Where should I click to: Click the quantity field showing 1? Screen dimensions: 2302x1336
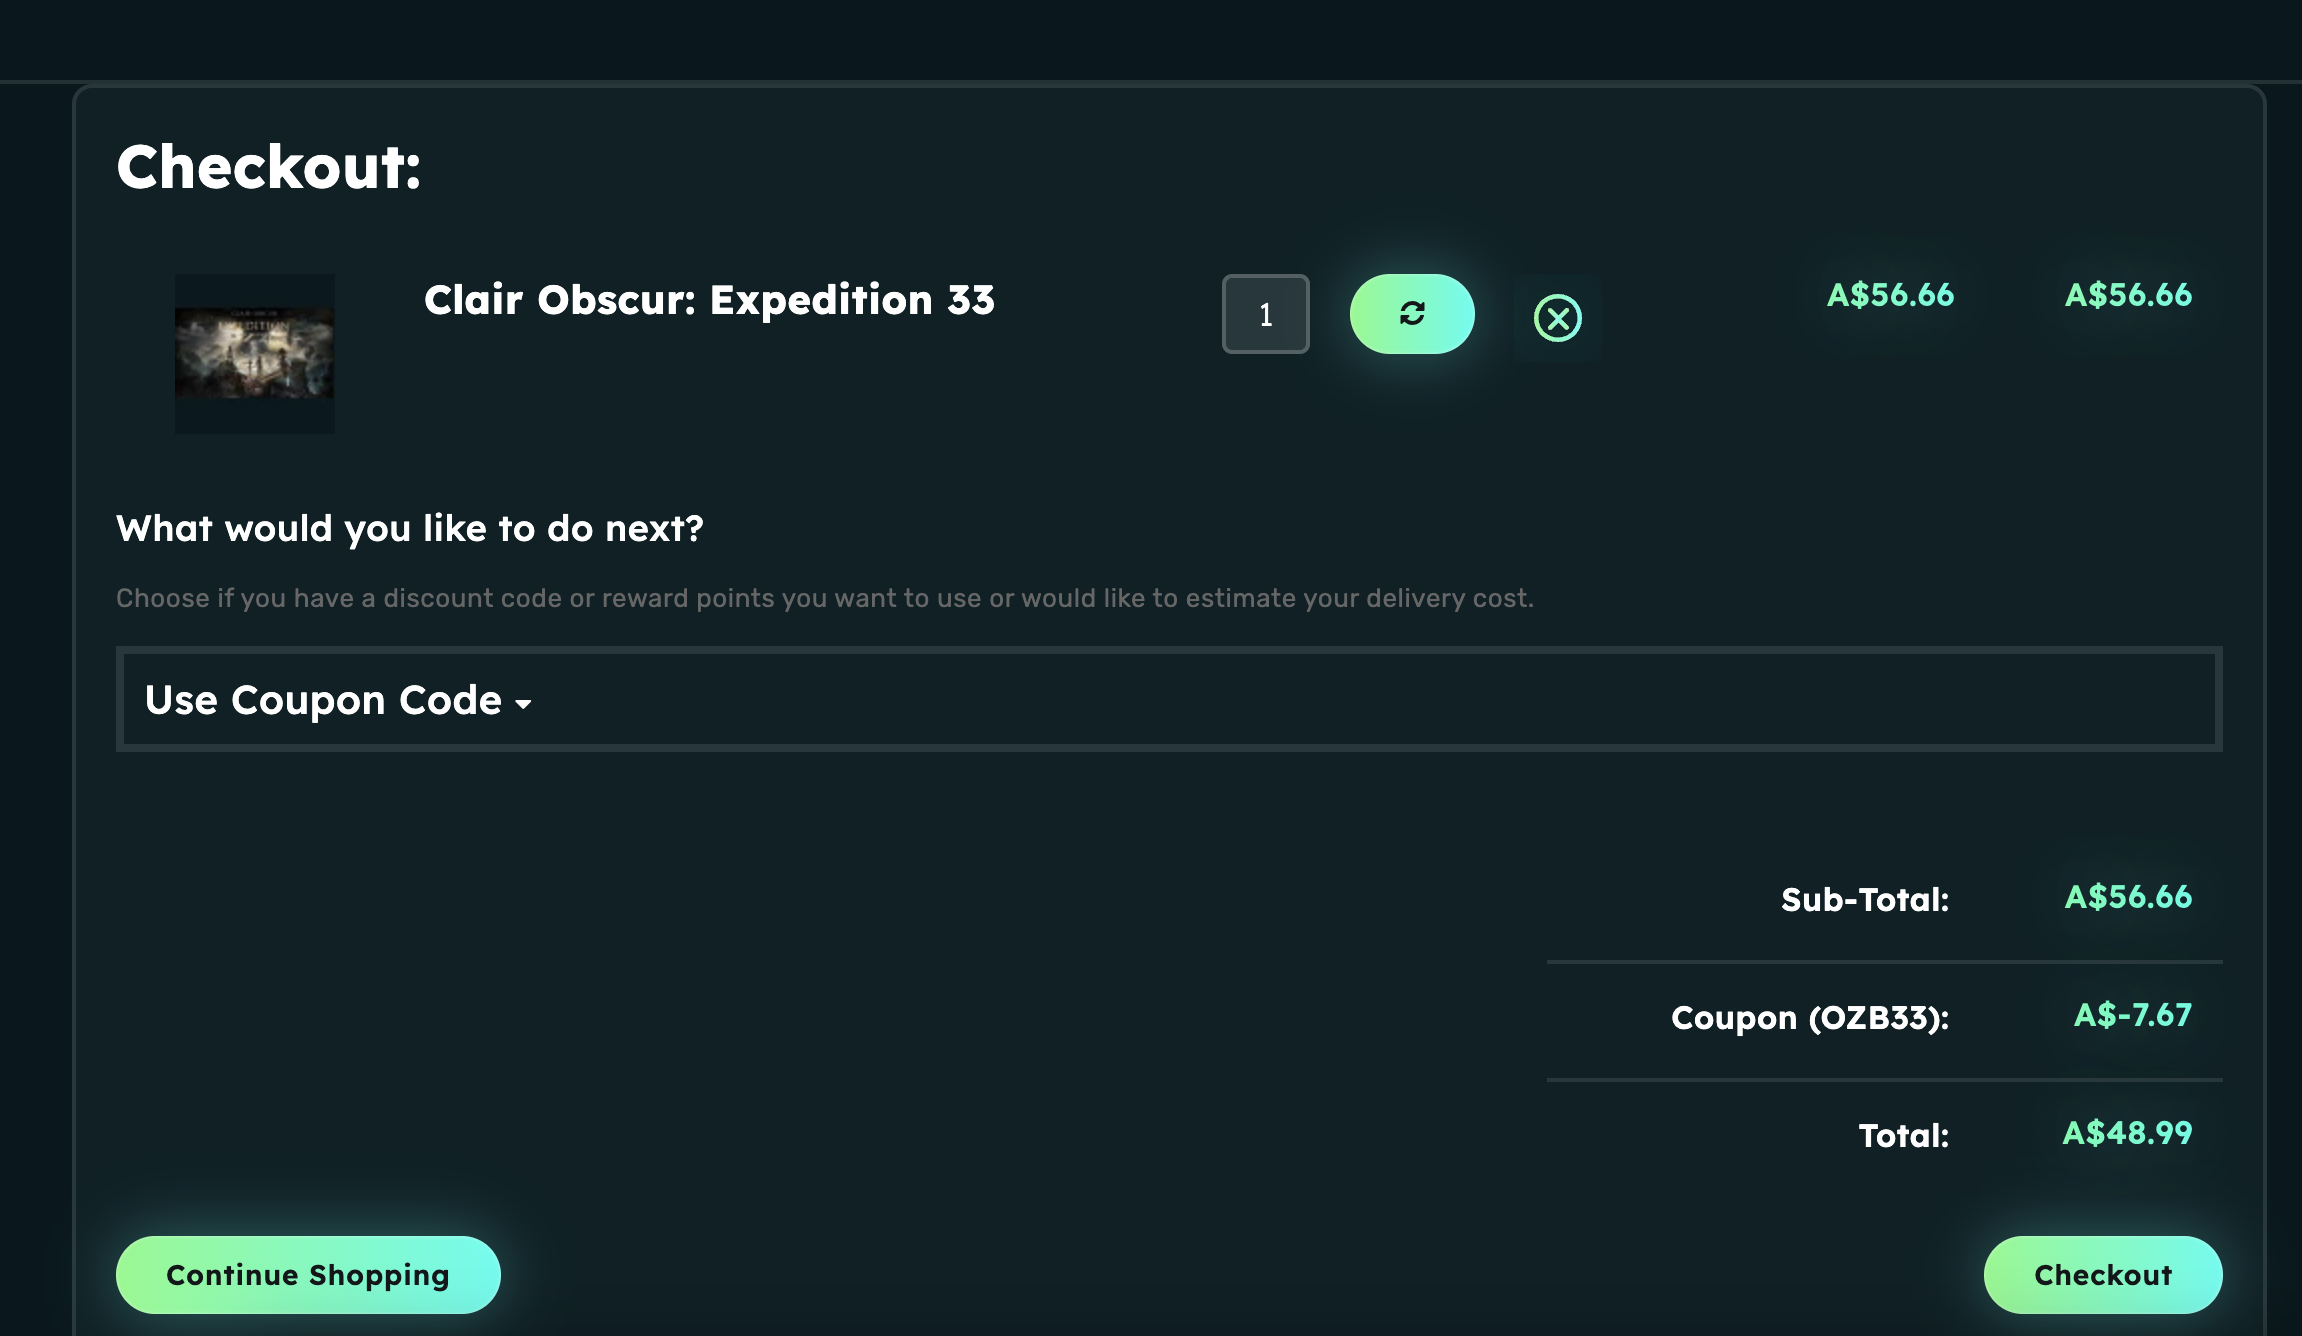(x=1265, y=314)
